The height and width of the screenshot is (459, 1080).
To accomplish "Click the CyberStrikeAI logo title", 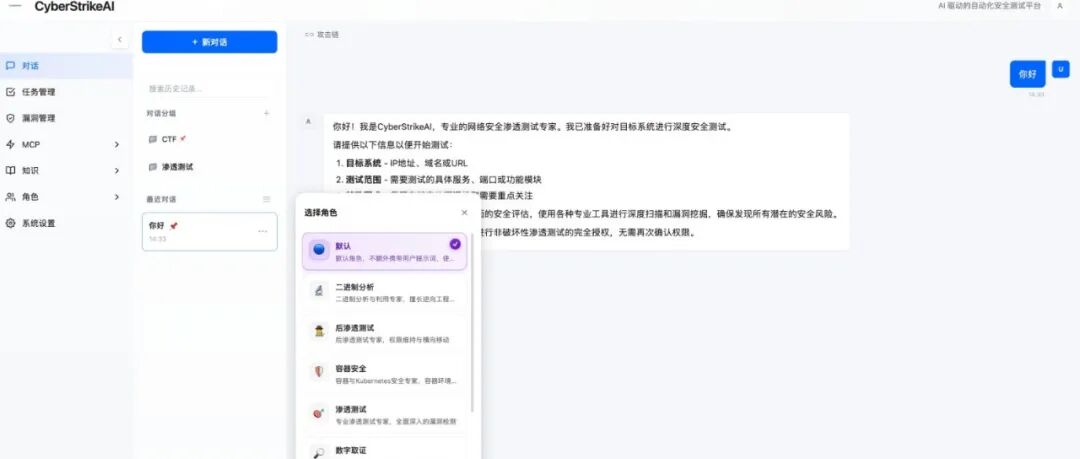I will 74,7.
